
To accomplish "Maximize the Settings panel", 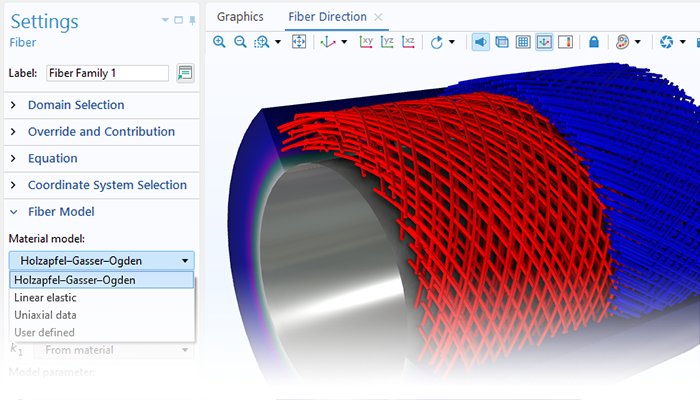I will tap(179, 20).
